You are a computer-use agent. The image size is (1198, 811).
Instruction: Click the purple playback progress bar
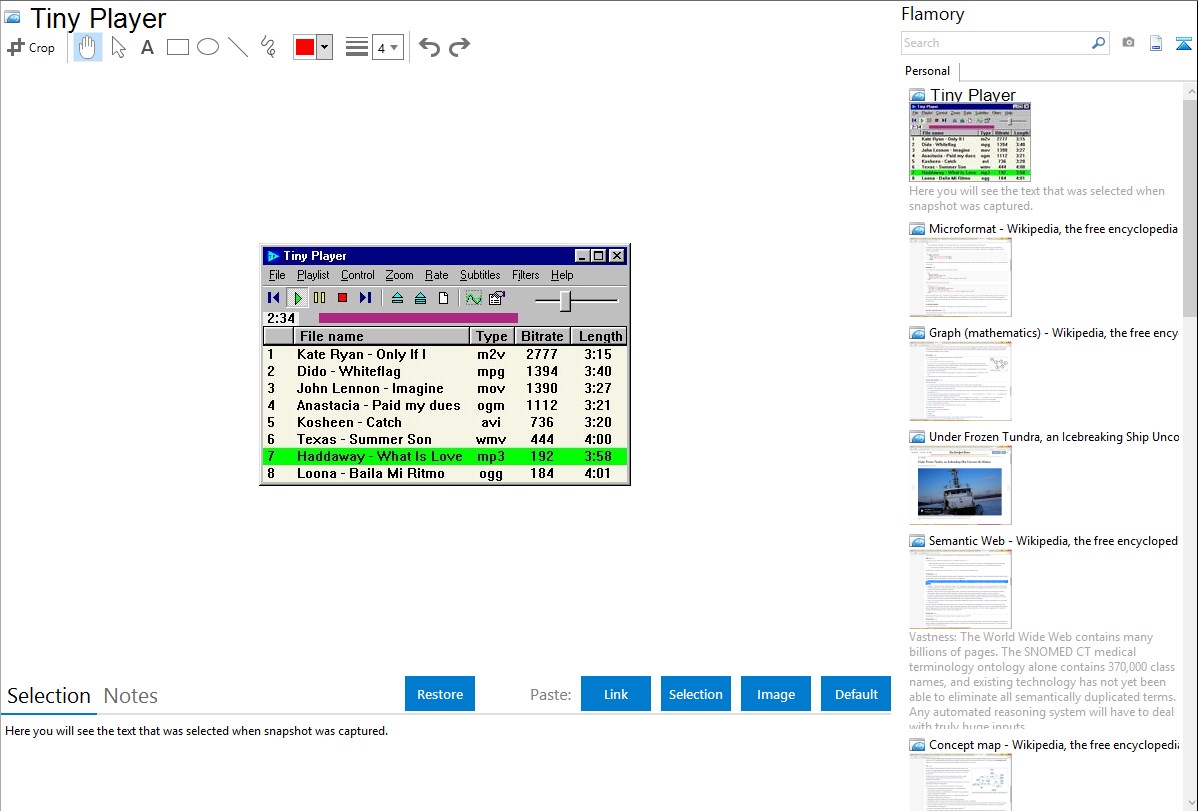tap(418, 318)
